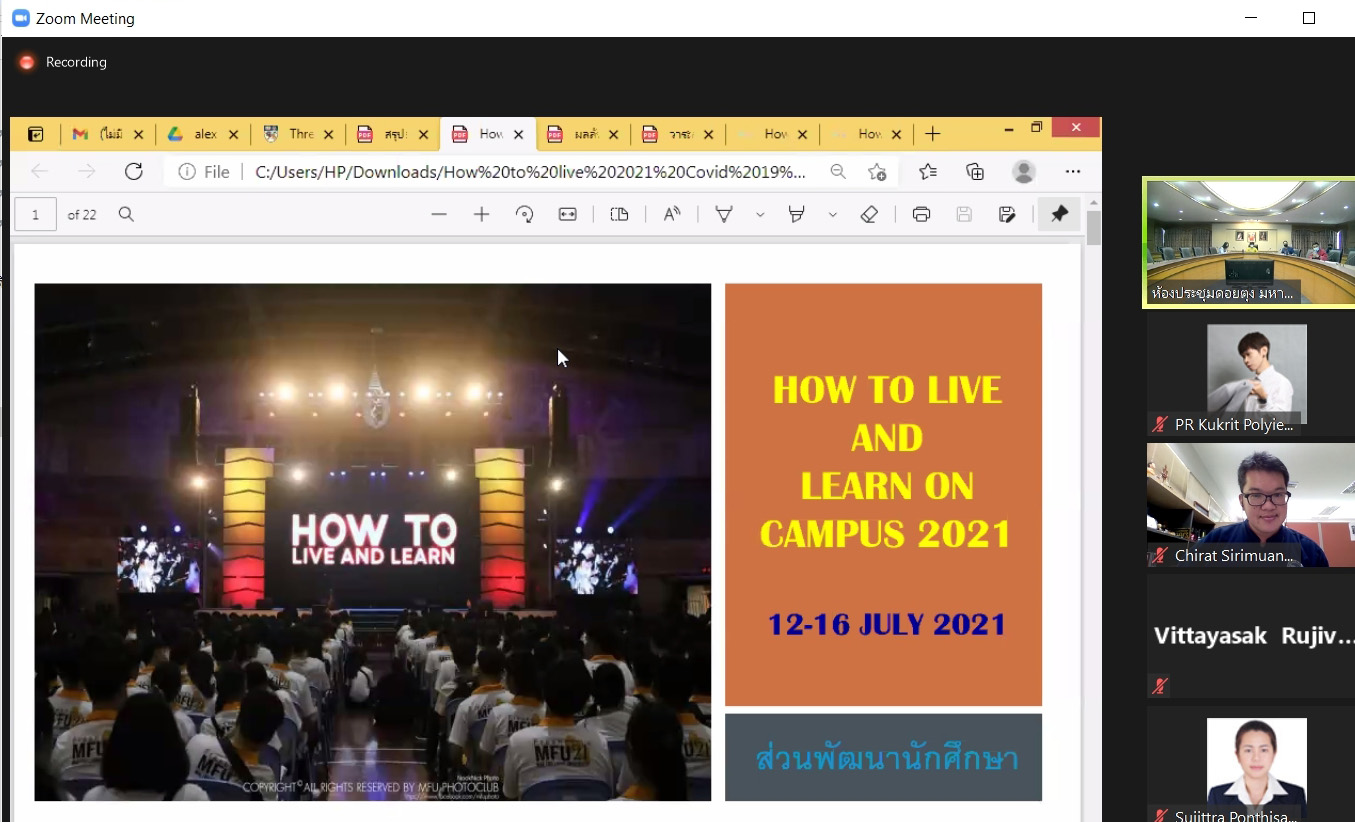Viewport: 1355px width, 822px height.
Task: Toggle the Draw pen tool
Action: pyautogui.click(x=724, y=213)
